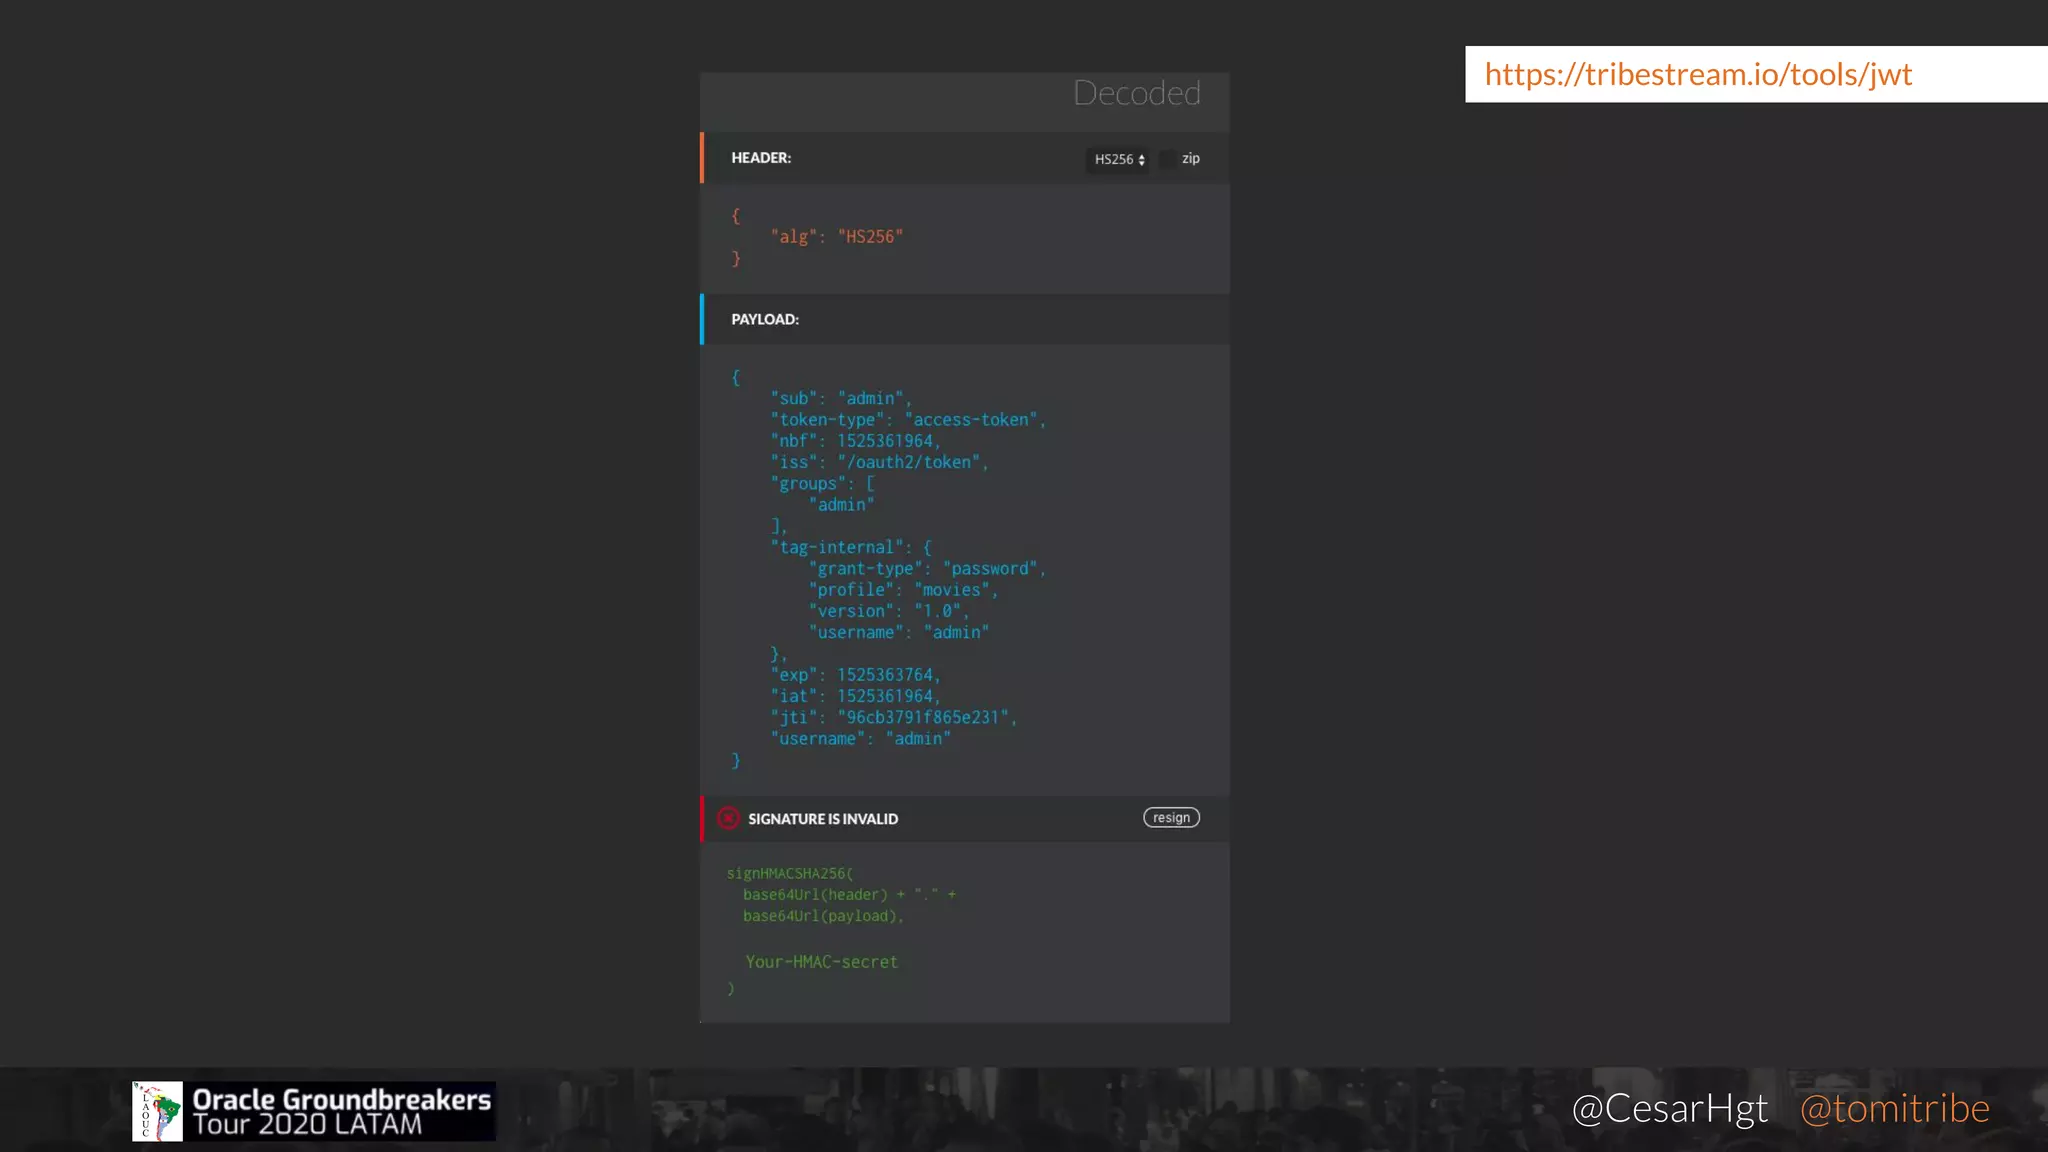Click the LAOUC Latin America map logo

click(x=157, y=1111)
